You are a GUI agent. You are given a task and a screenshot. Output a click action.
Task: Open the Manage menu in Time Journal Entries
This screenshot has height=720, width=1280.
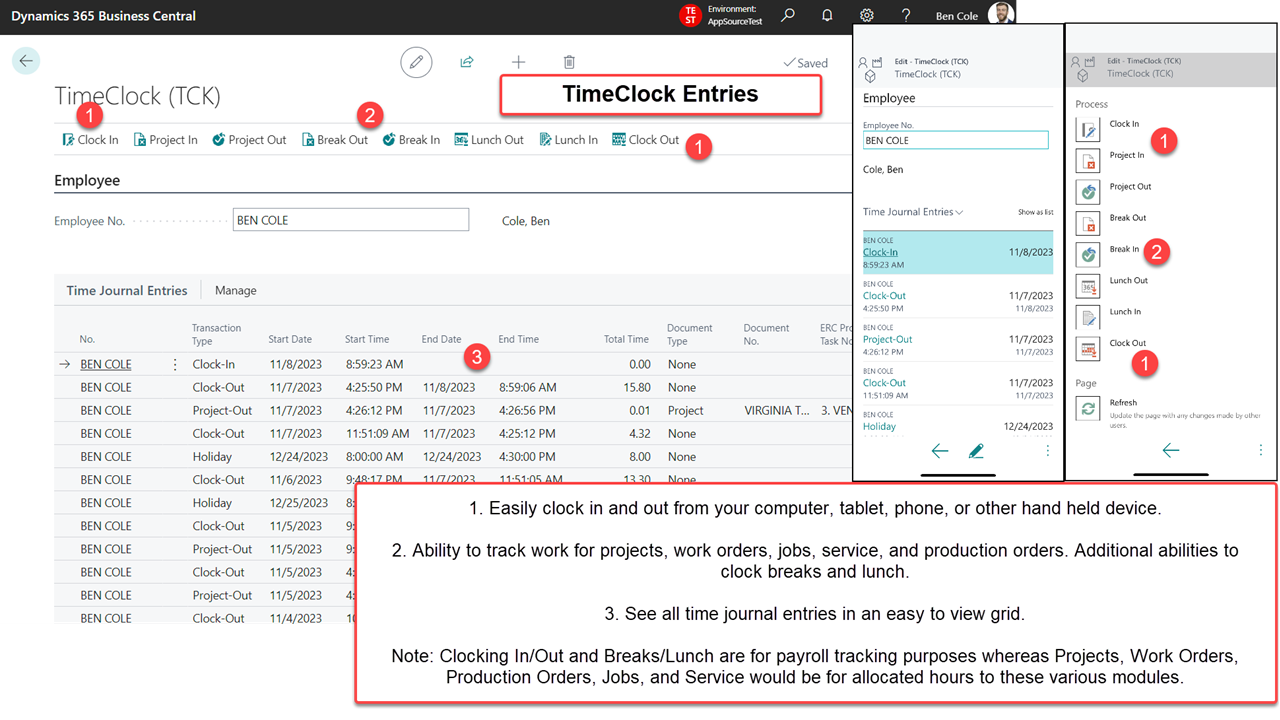pos(236,290)
